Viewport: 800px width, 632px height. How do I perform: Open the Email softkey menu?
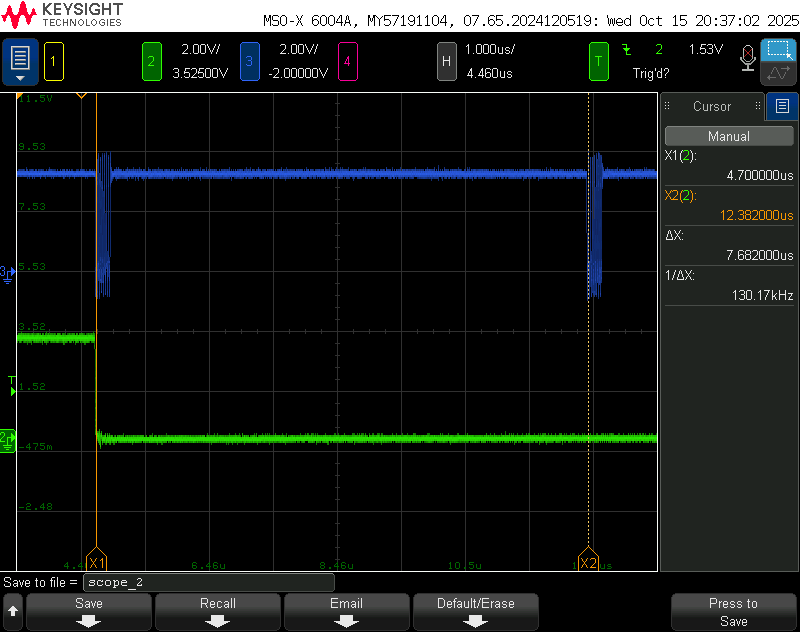(346, 612)
